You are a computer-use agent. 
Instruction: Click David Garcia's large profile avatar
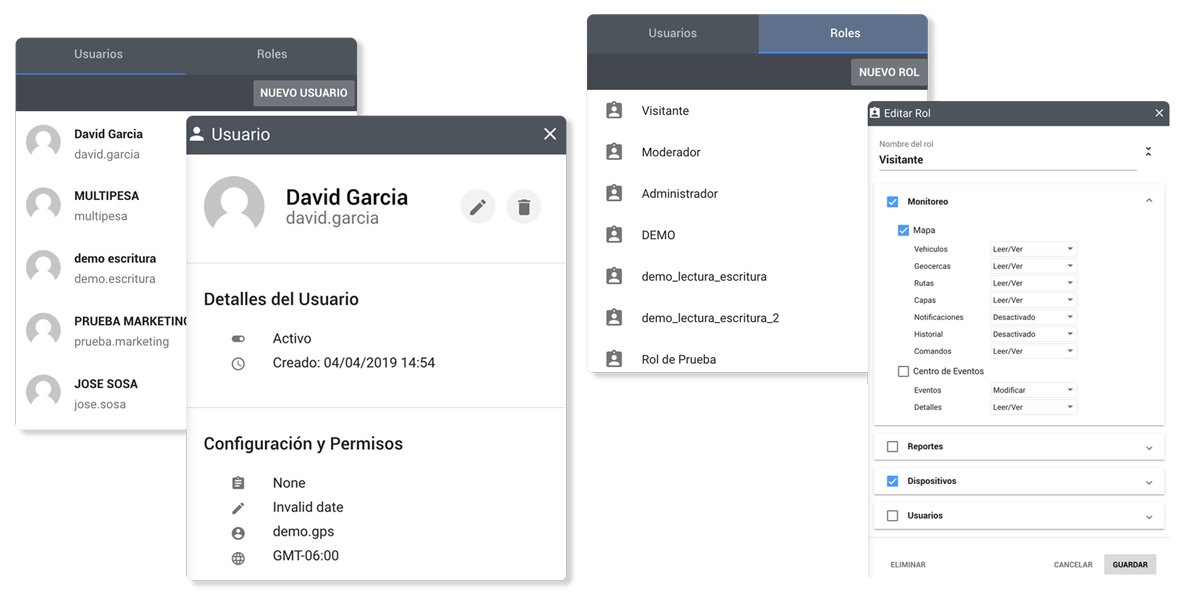click(x=234, y=207)
